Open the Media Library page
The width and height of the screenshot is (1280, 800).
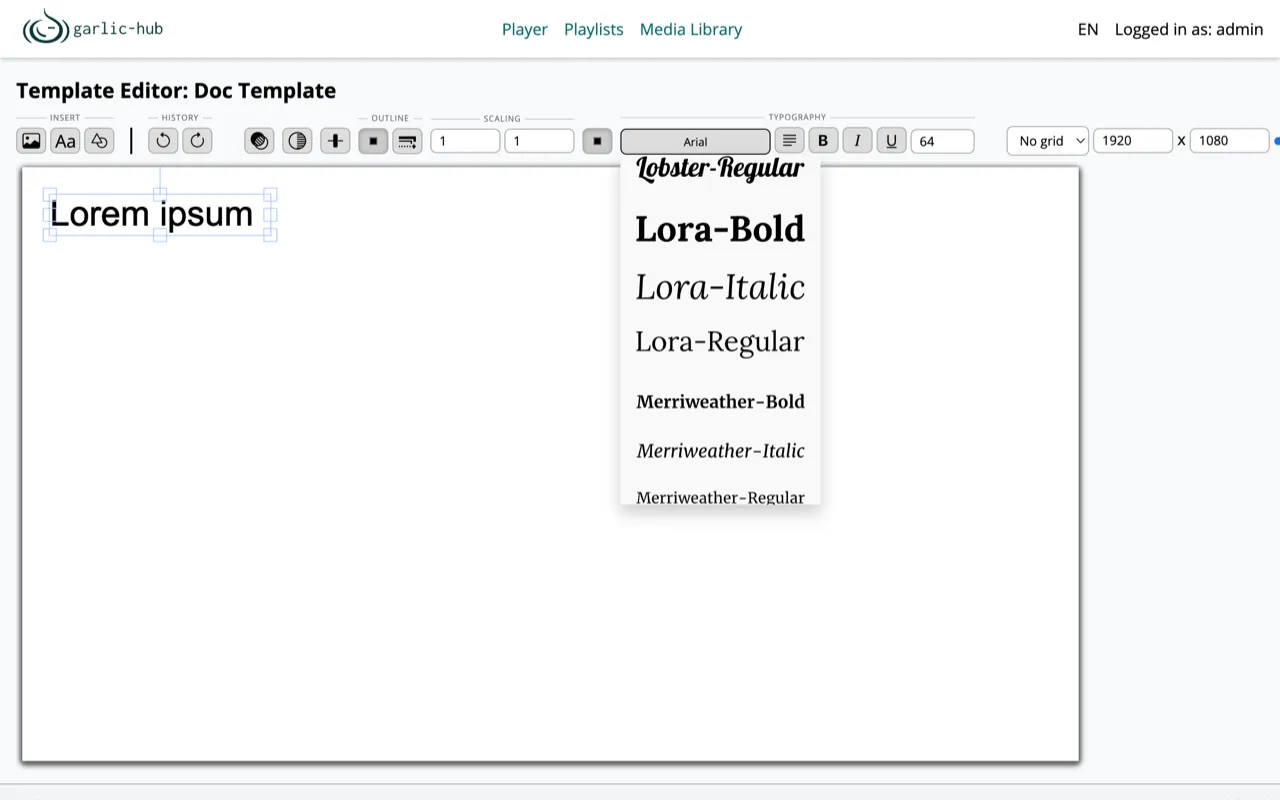[x=691, y=29]
